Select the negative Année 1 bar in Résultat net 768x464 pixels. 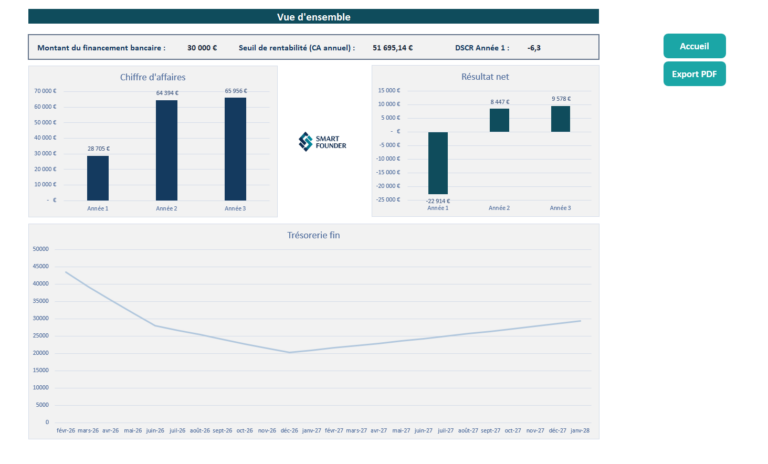point(438,163)
